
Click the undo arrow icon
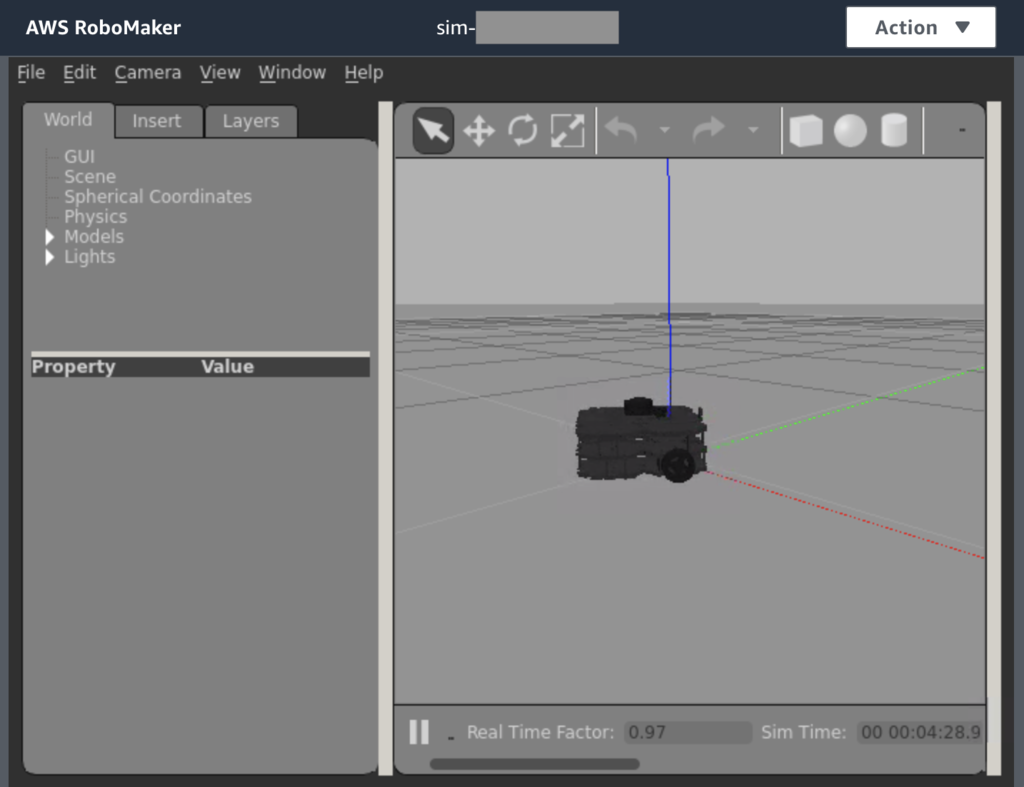(x=621, y=130)
